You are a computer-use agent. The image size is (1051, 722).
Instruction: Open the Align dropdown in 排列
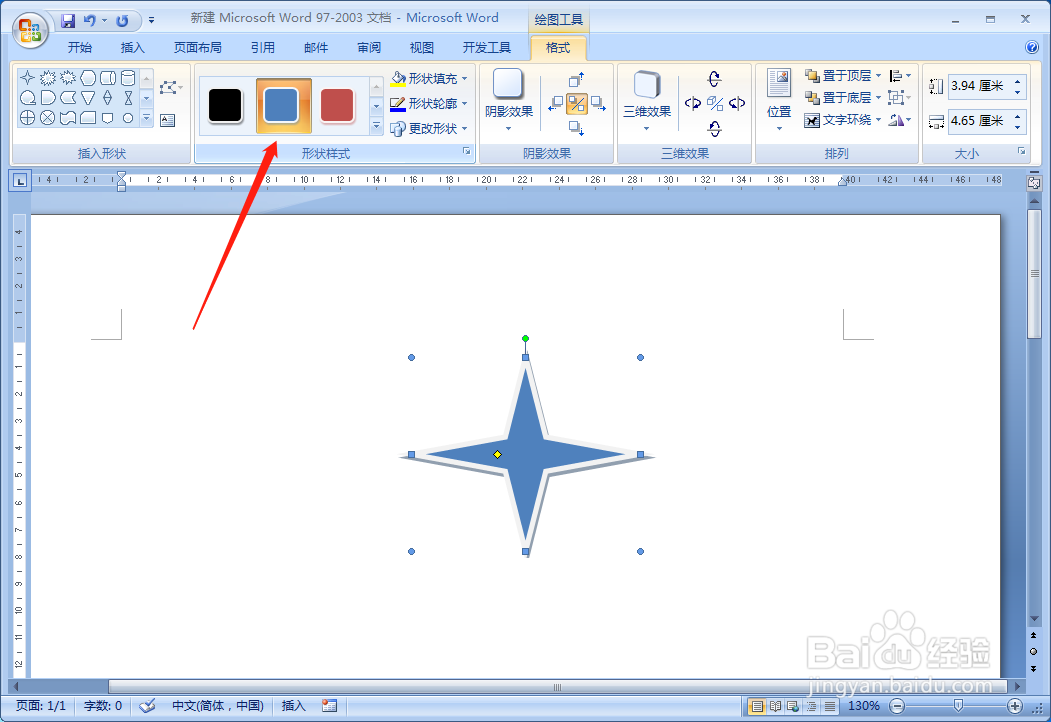click(900, 76)
